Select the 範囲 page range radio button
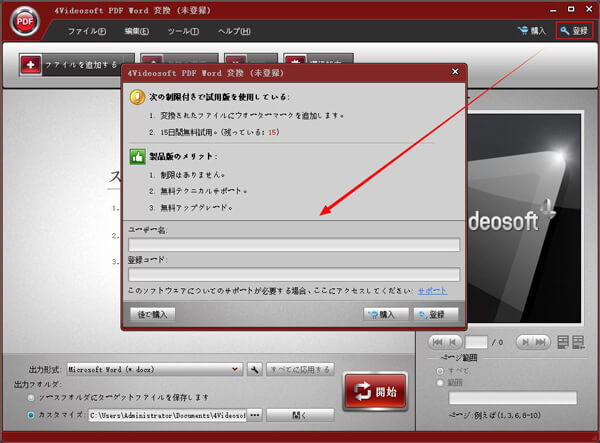 (440, 383)
